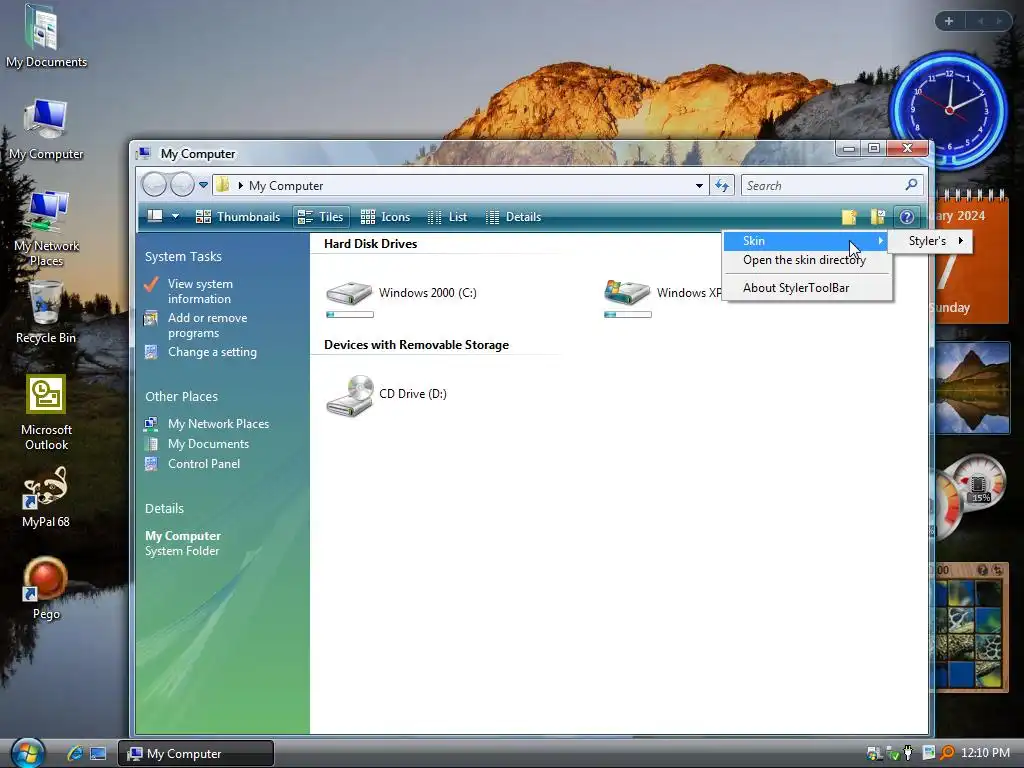Viewport: 1024px width, 768px height.
Task: Expand the address bar dropdown
Action: coord(699,185)
